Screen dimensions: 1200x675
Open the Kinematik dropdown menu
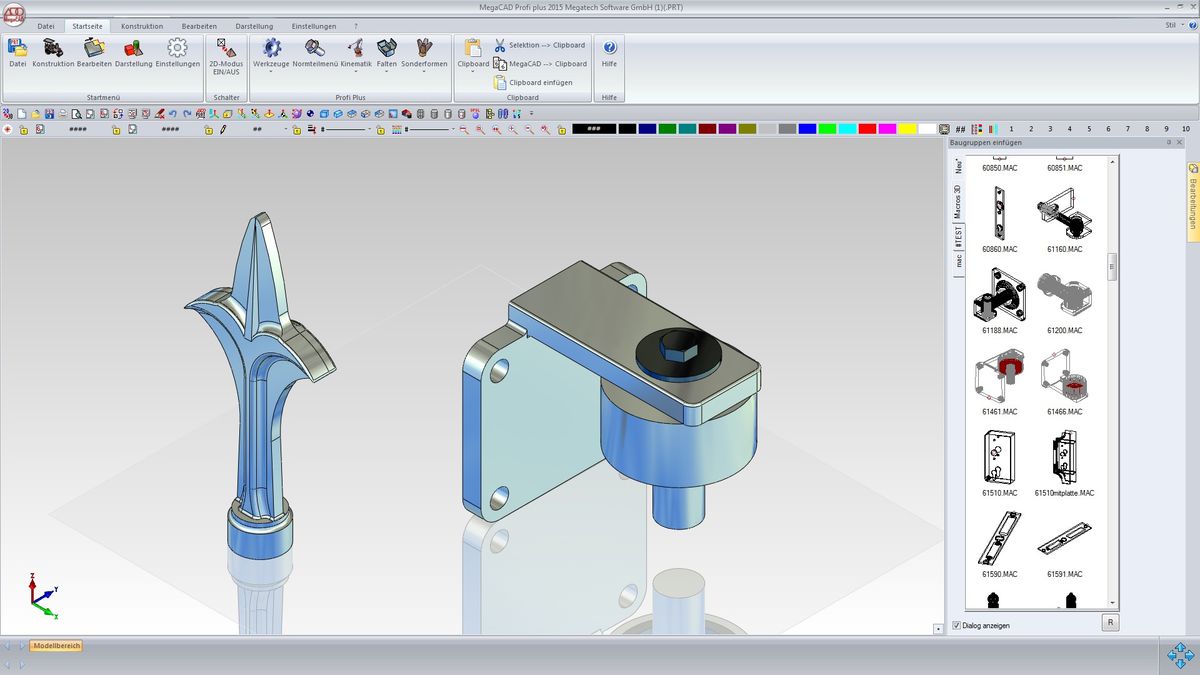[355, 72]
